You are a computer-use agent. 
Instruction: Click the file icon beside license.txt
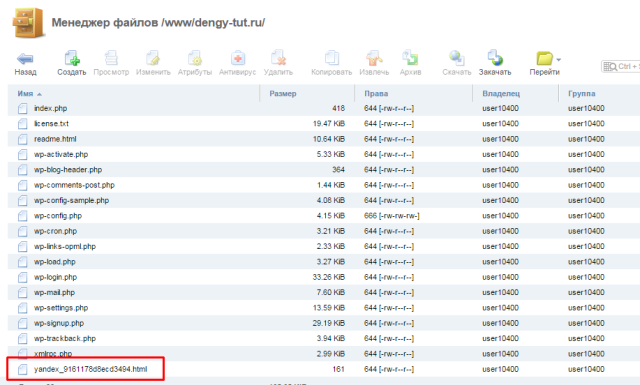click(x=22, y=124)
